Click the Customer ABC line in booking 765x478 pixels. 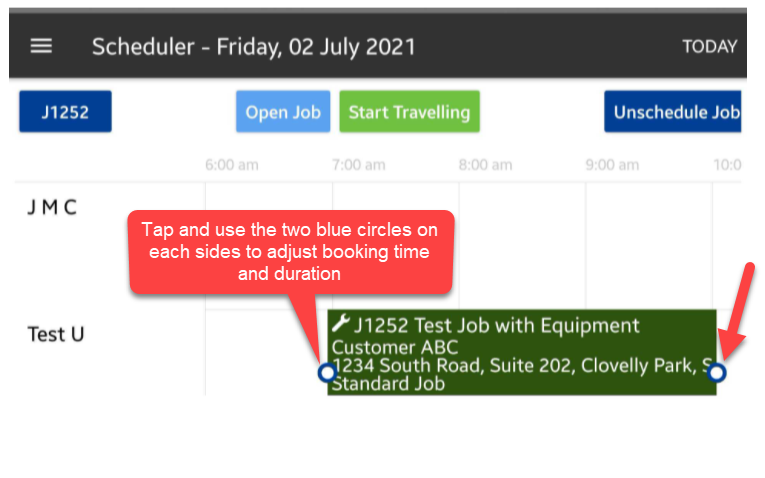point(395,347)
